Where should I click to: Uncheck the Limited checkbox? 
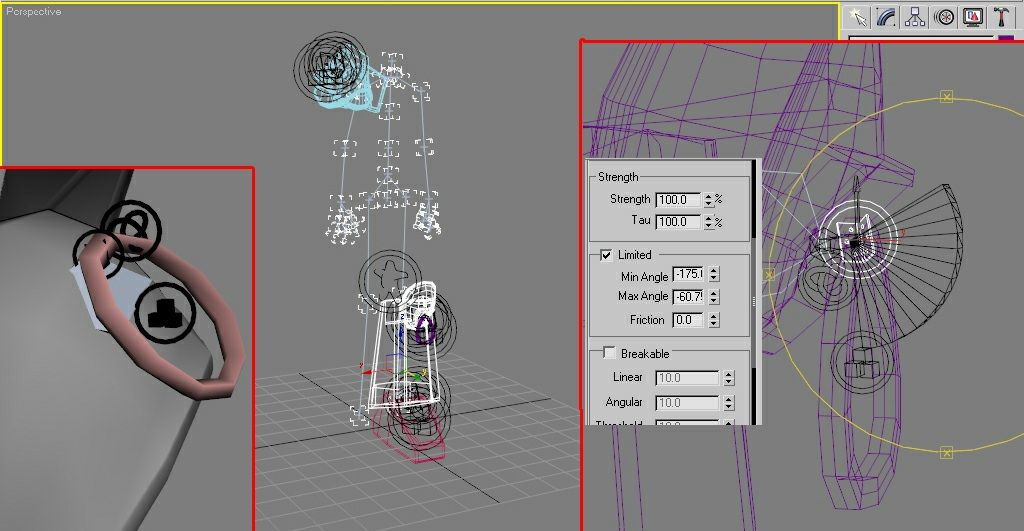(x=606, y=255)
